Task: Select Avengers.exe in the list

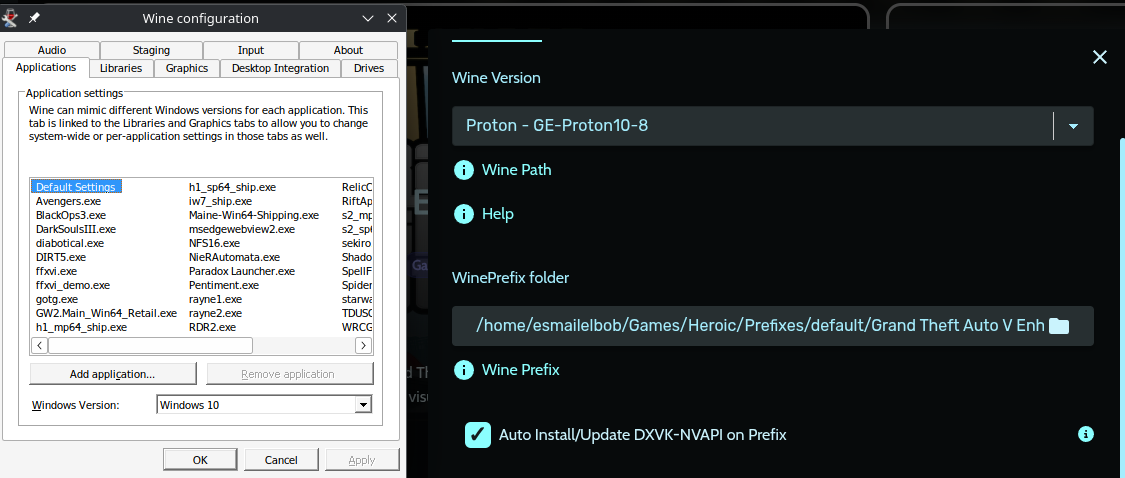Action: tap(68, 201)
